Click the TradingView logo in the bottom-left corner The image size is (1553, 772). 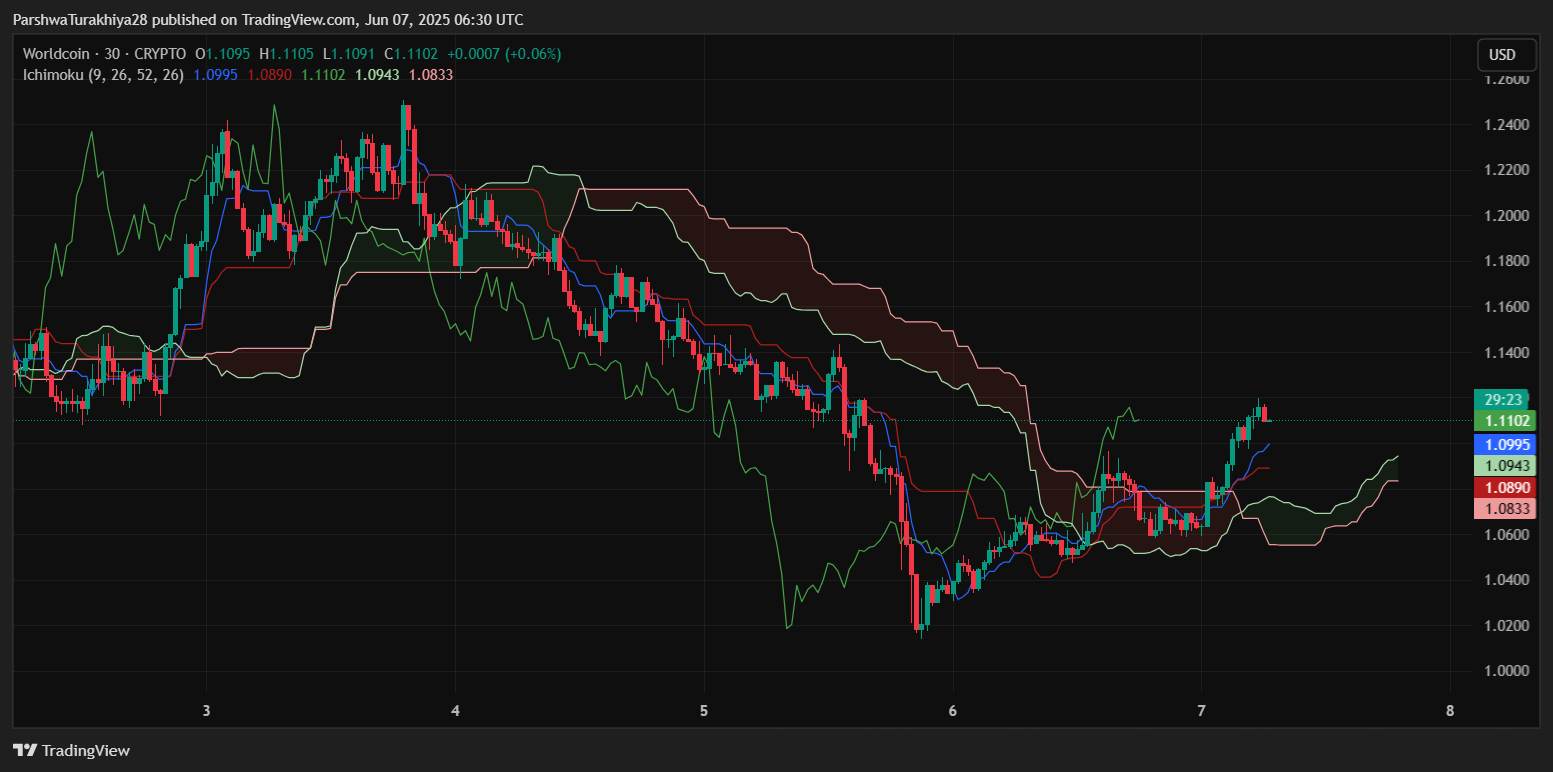71,750
